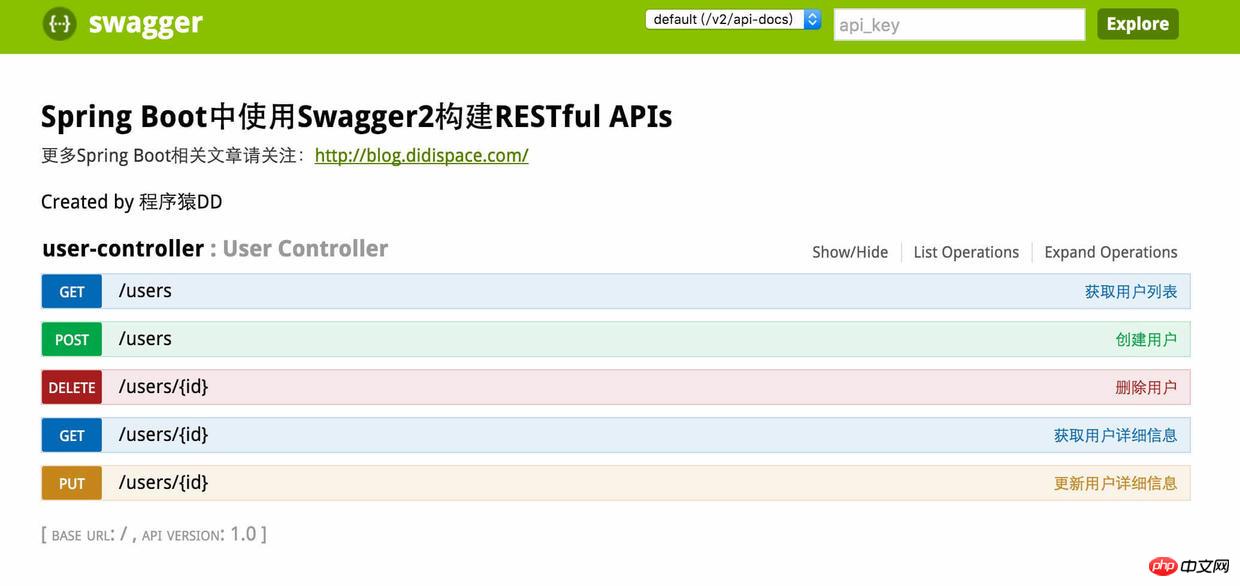Click List Operations
Image resolution: width=1240 pixels, height=586 pixels.
point(966,252)
